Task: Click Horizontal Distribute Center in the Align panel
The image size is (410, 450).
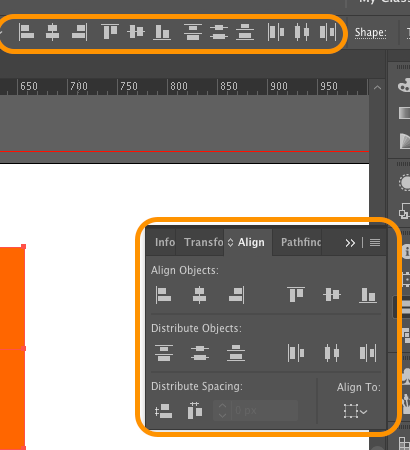Action: [332, 353]
